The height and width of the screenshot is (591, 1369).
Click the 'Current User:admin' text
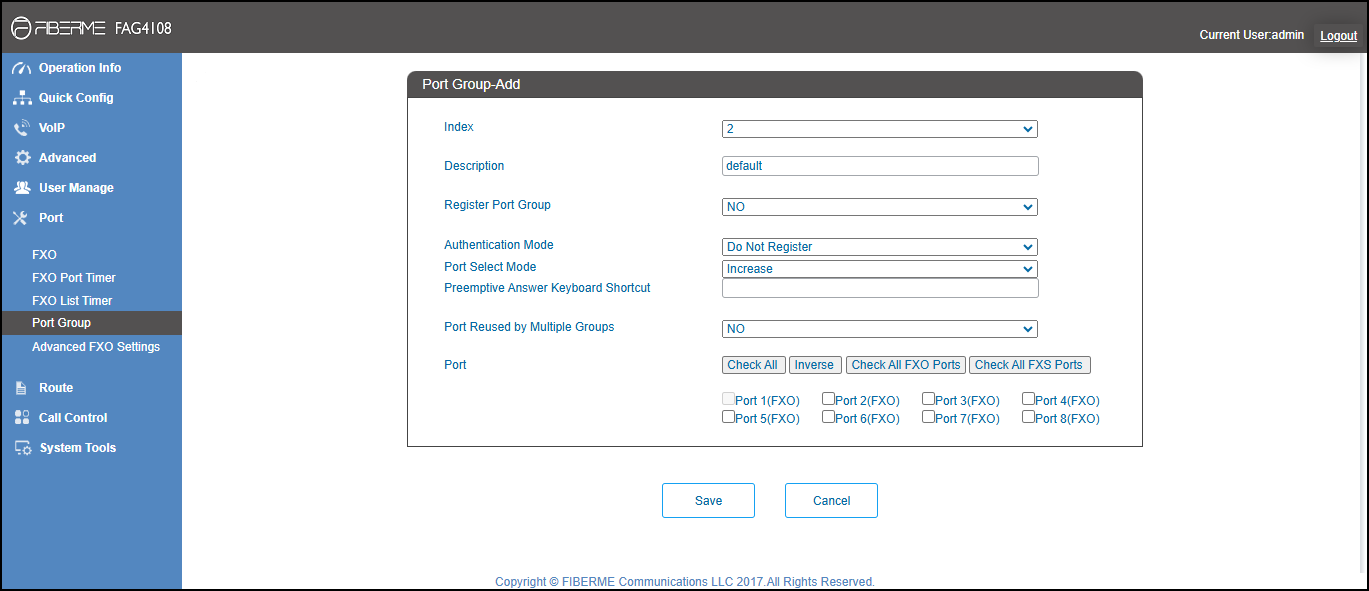pos(1252,35)
